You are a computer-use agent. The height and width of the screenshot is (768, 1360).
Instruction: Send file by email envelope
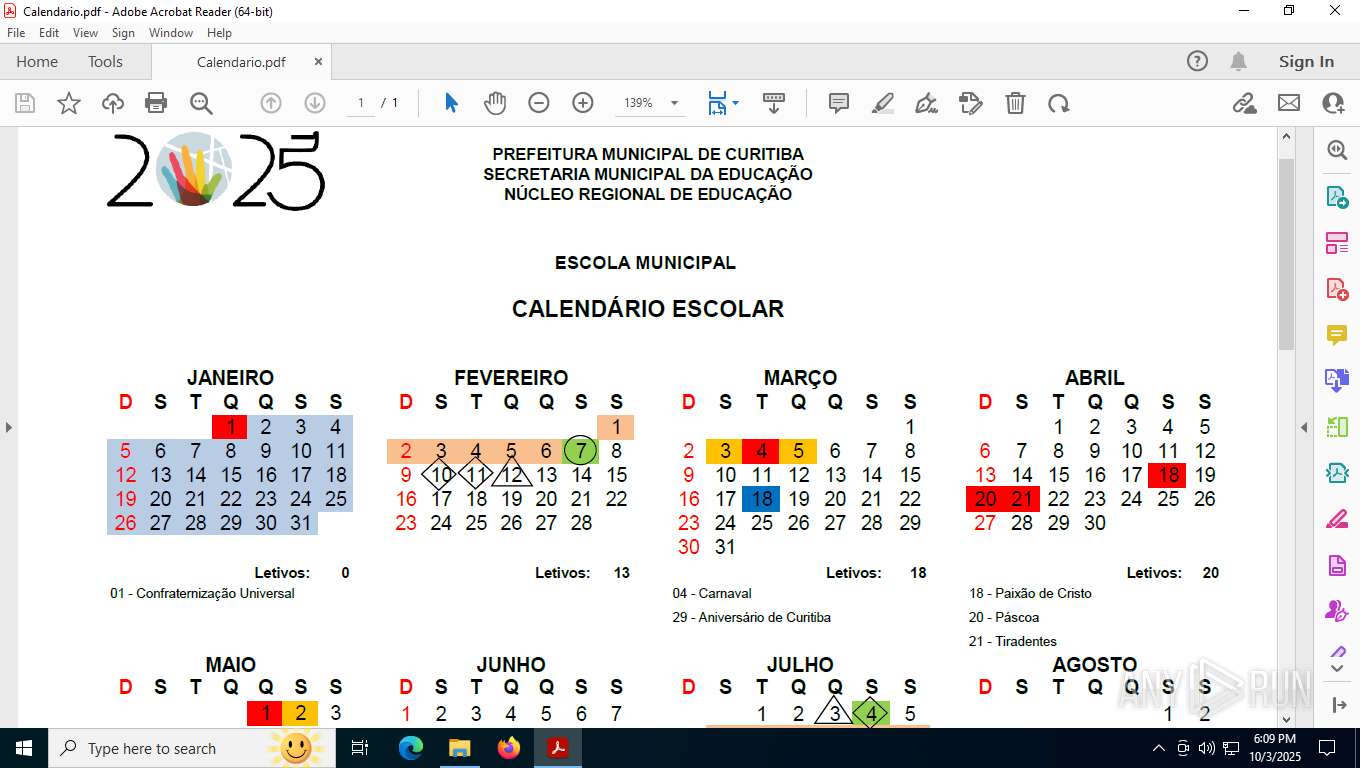click(x=1289, y=103)
